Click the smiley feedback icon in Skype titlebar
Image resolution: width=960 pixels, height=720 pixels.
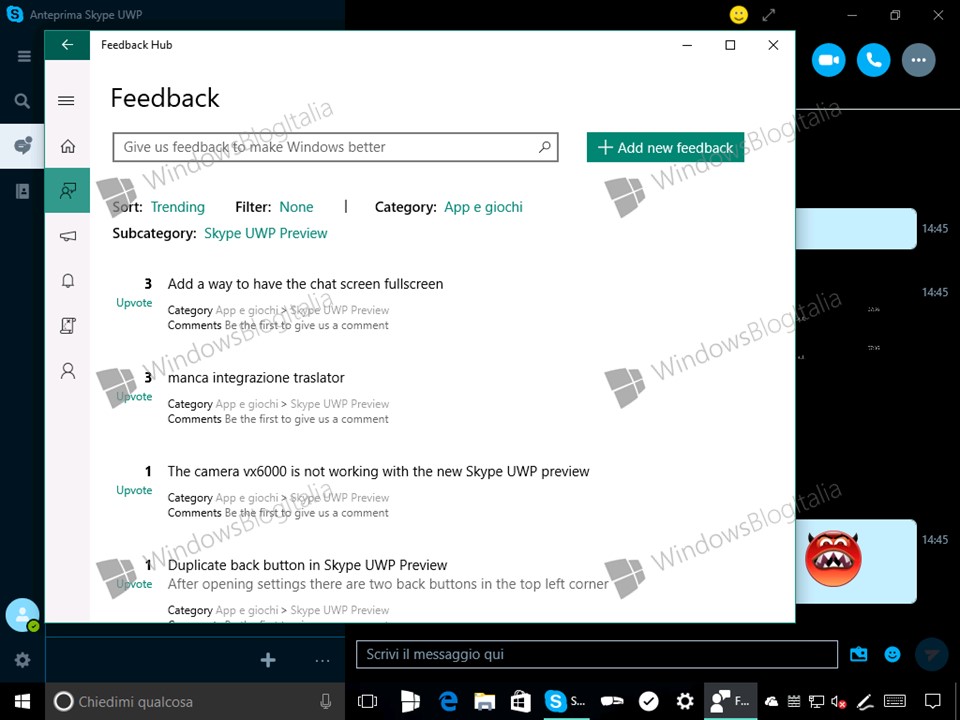[739, 15]
